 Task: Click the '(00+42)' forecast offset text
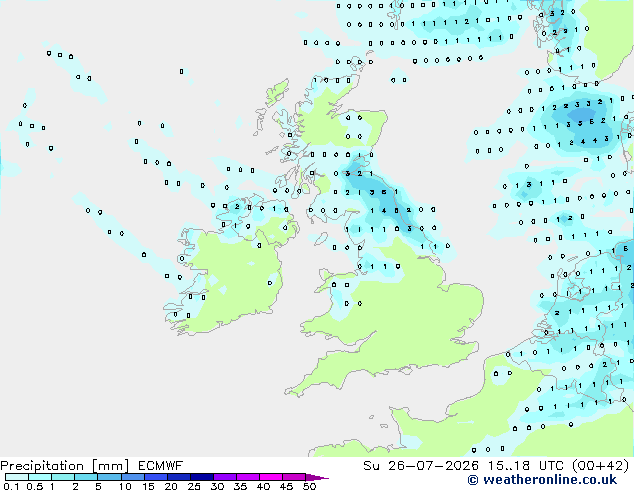tap(601, 466)
